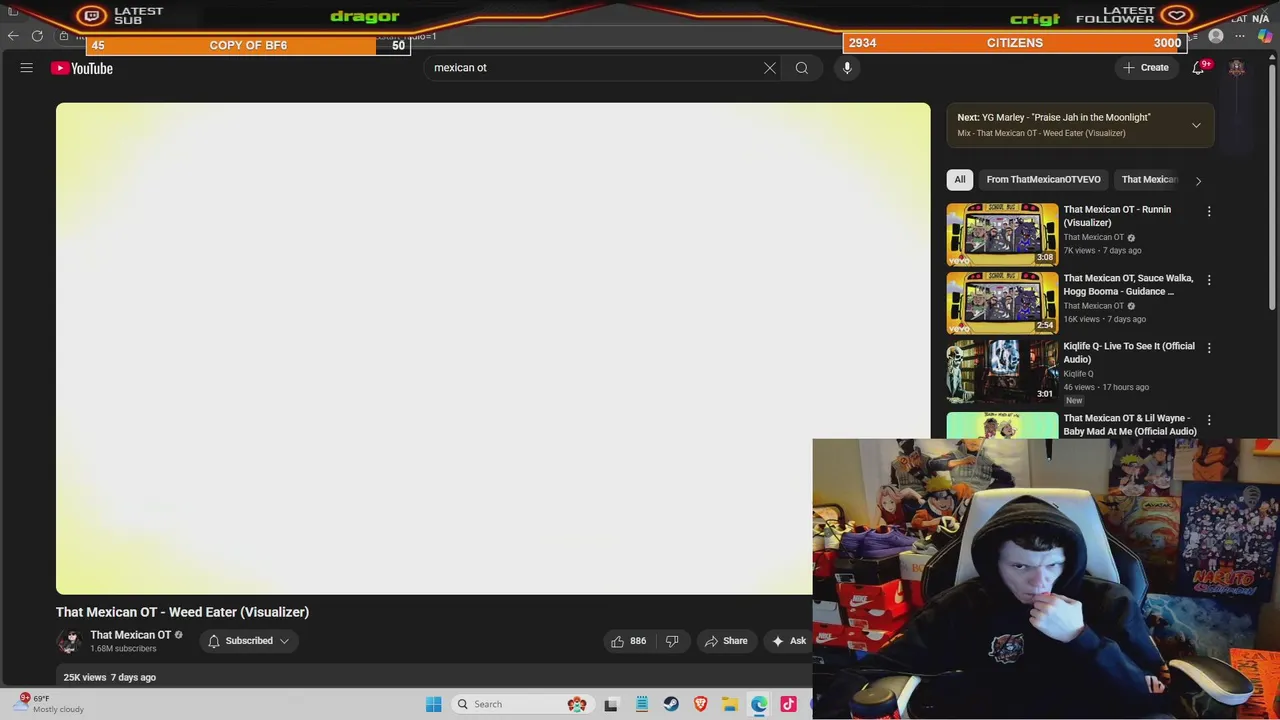This screenshot has width=1280, height=720.
Task: Share the Weed Eater video
Action: pyautogui.click(x=726, y=641)
